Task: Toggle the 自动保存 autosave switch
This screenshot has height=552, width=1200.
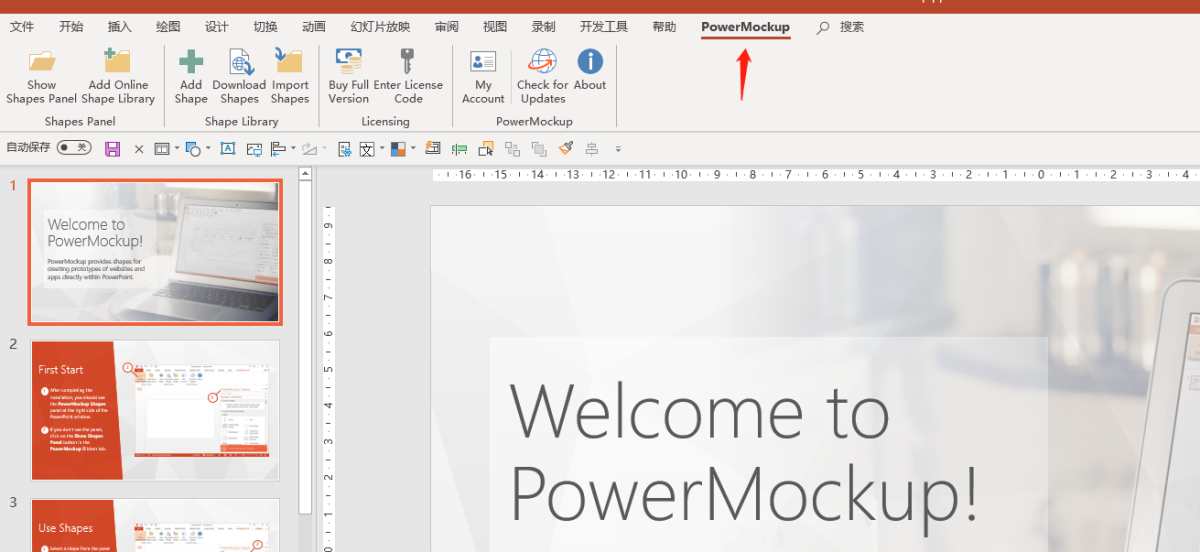Action: click(x=74, y=148)
